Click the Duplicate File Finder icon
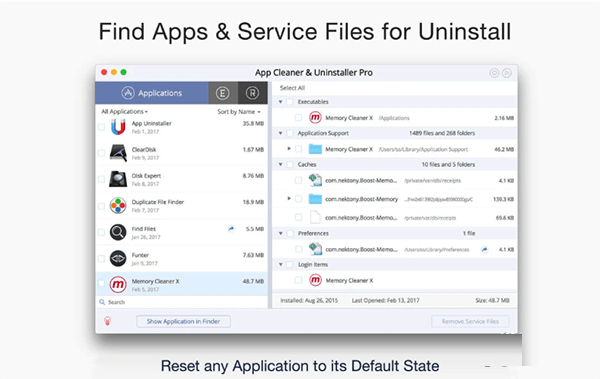Screen dimensions: 600x379 (118, 206)
